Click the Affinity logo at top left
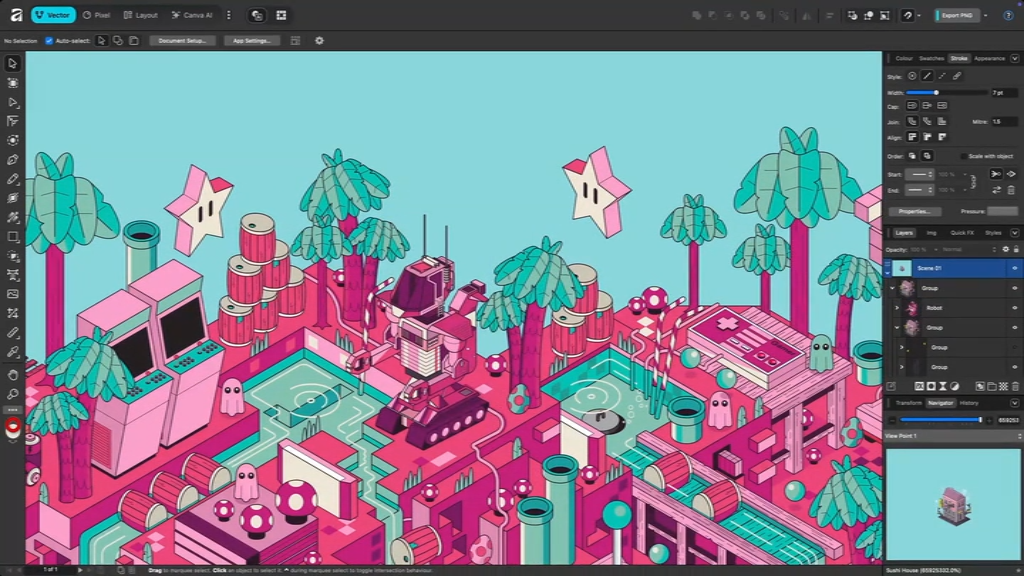The image size is (1024, 576). point(16,15)
